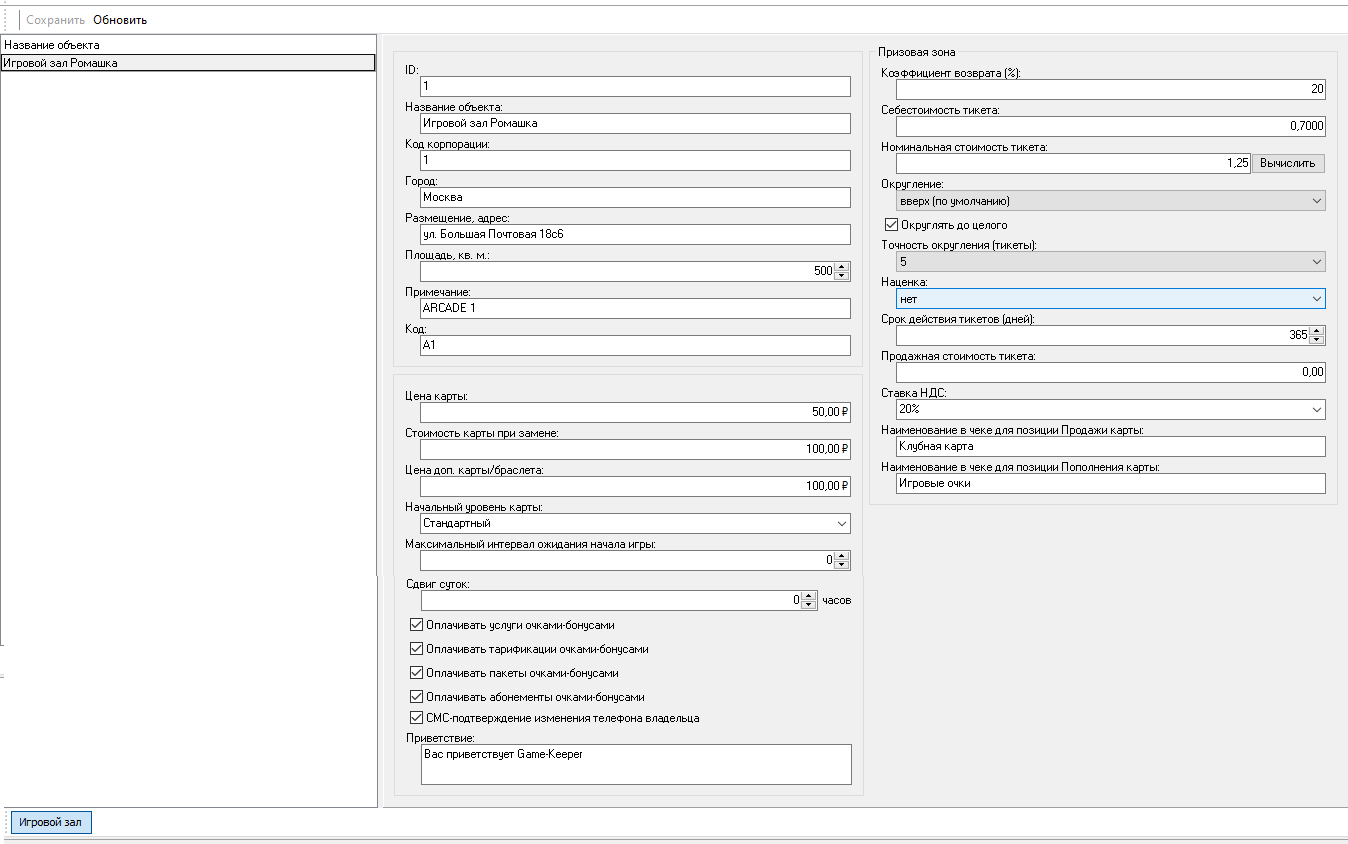Toggle Оплачивать абонементы очками-бонусами checkbox
This screenshot has width=1348, height=844.
pos(417,697)
